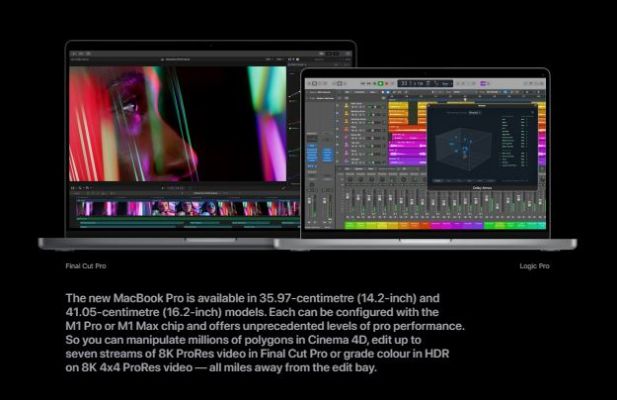Click the purple track icon in Logic's track list

click(x=346, y=131)
